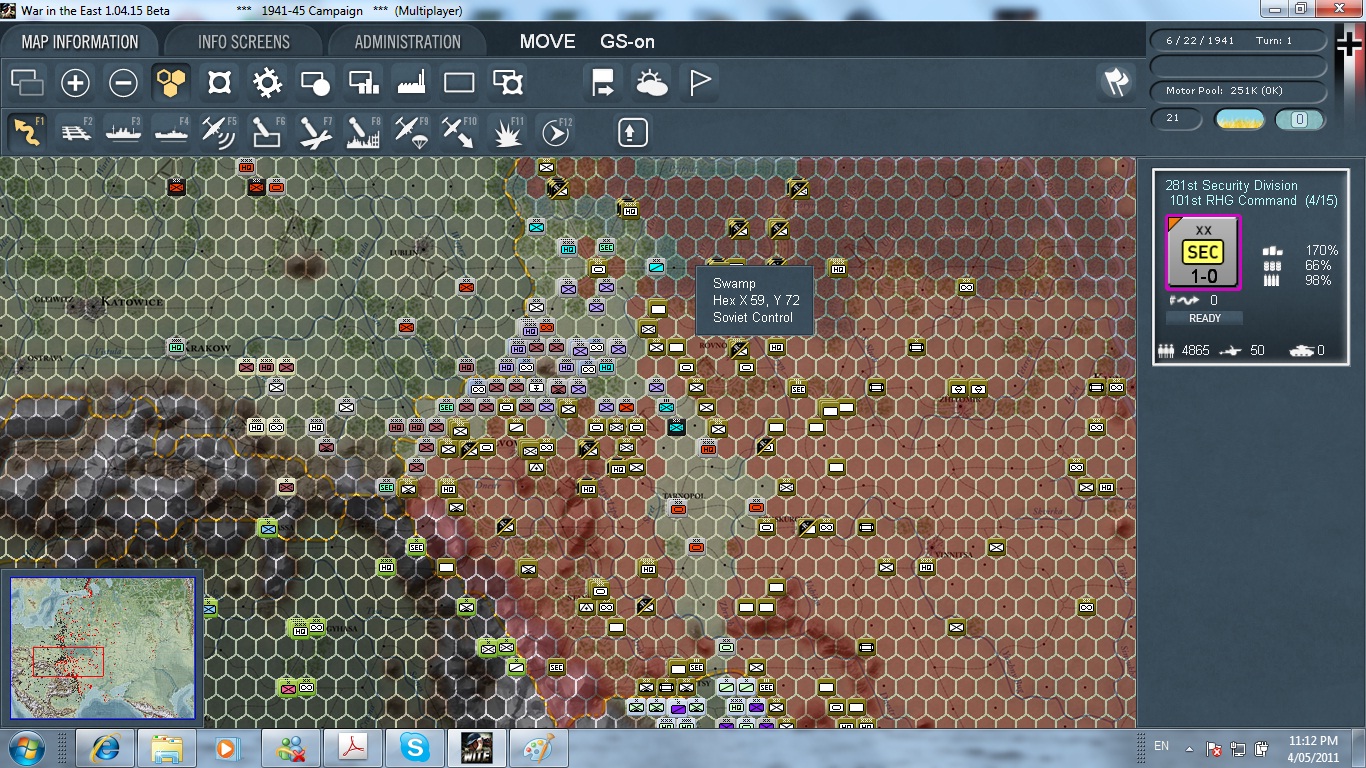This screenshot has height=768, width=1366.
Task: Click the overlapping map layers icon
Action: 28,83
